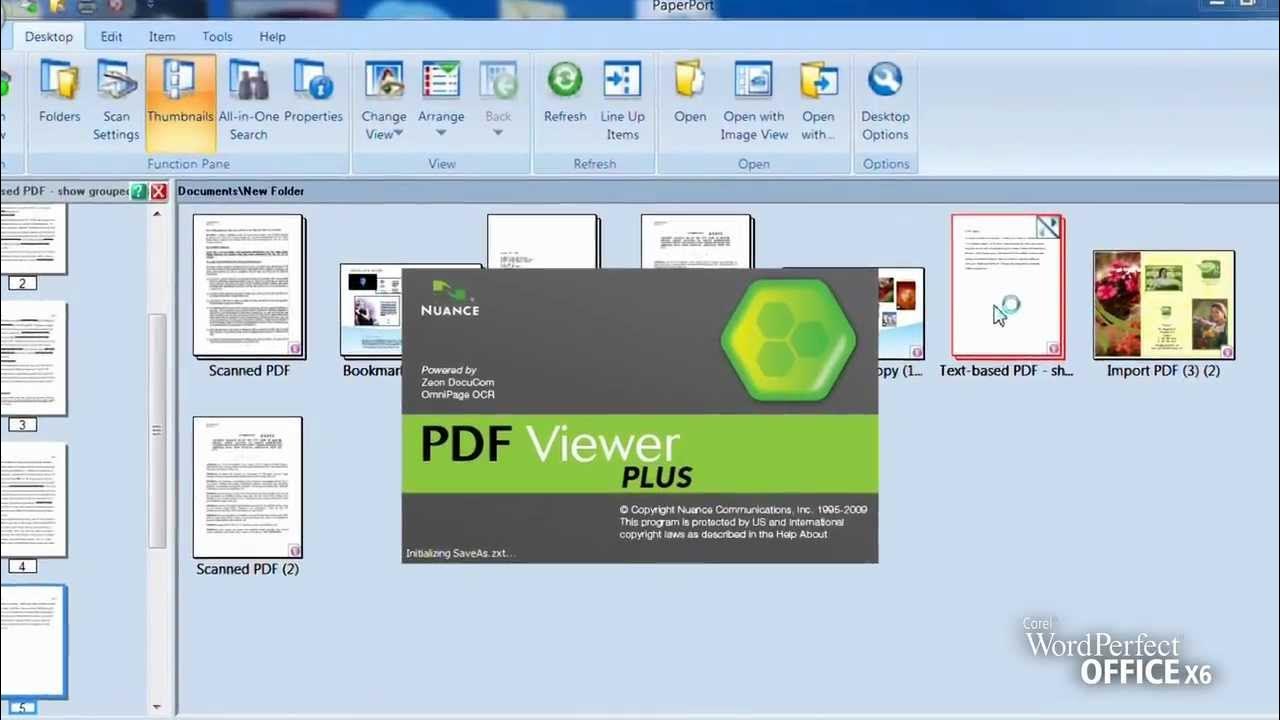The image size is (1280, 720).
Task: Open All-in-One Search
Action: coord(248,100)
